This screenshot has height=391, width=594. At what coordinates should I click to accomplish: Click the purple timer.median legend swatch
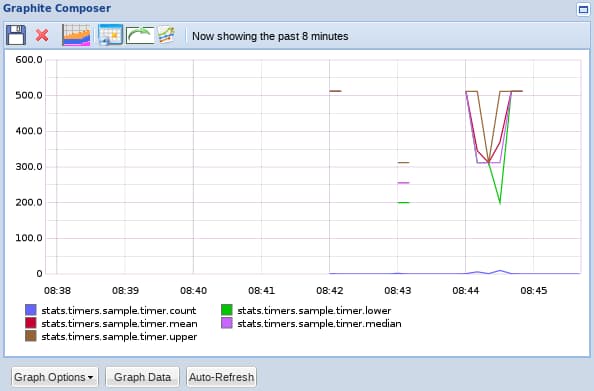(227, 323)
